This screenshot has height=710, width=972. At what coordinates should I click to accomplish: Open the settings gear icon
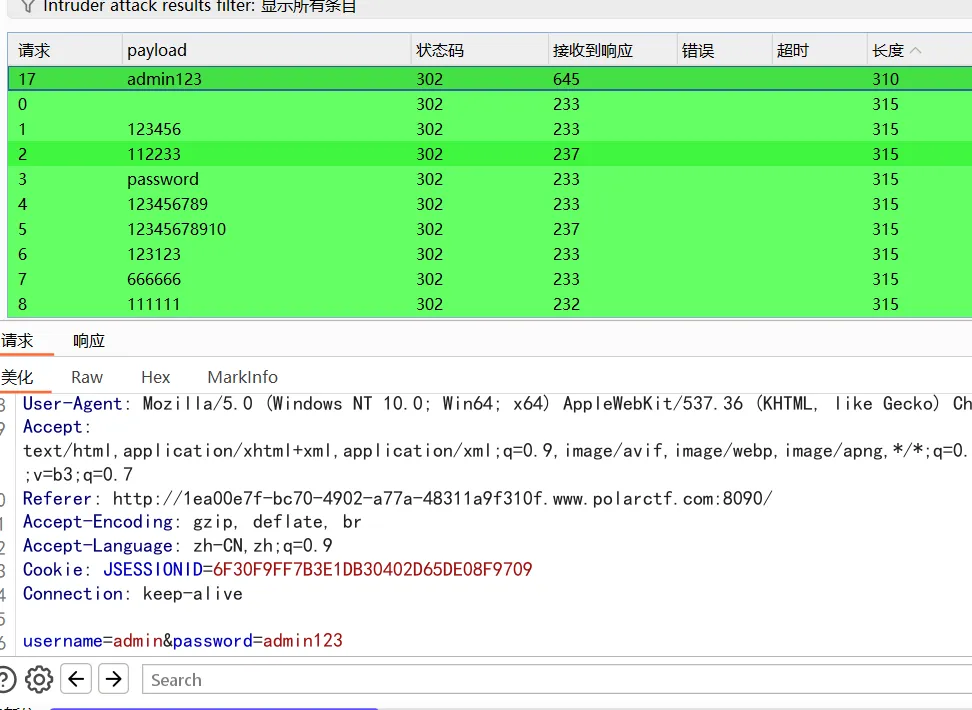pos(39,679)
